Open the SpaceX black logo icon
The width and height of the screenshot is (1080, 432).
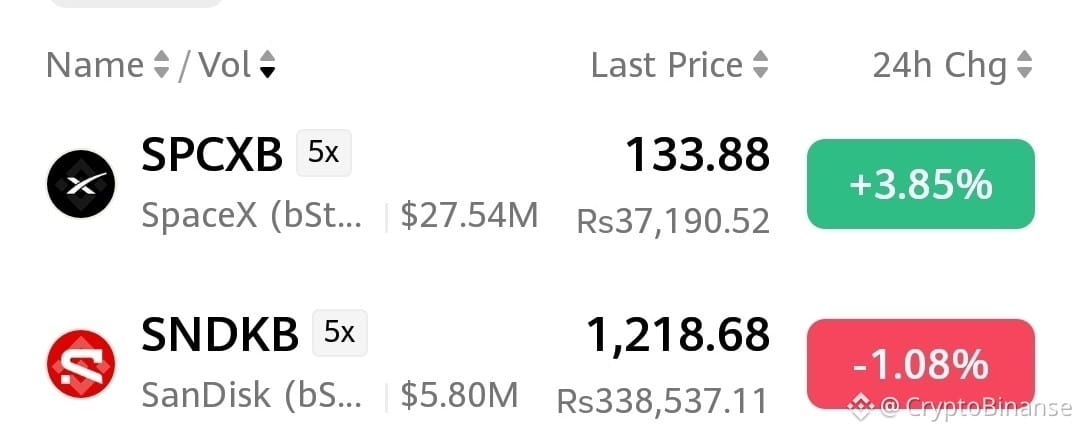pyautogui.click(x=81, y=184)
